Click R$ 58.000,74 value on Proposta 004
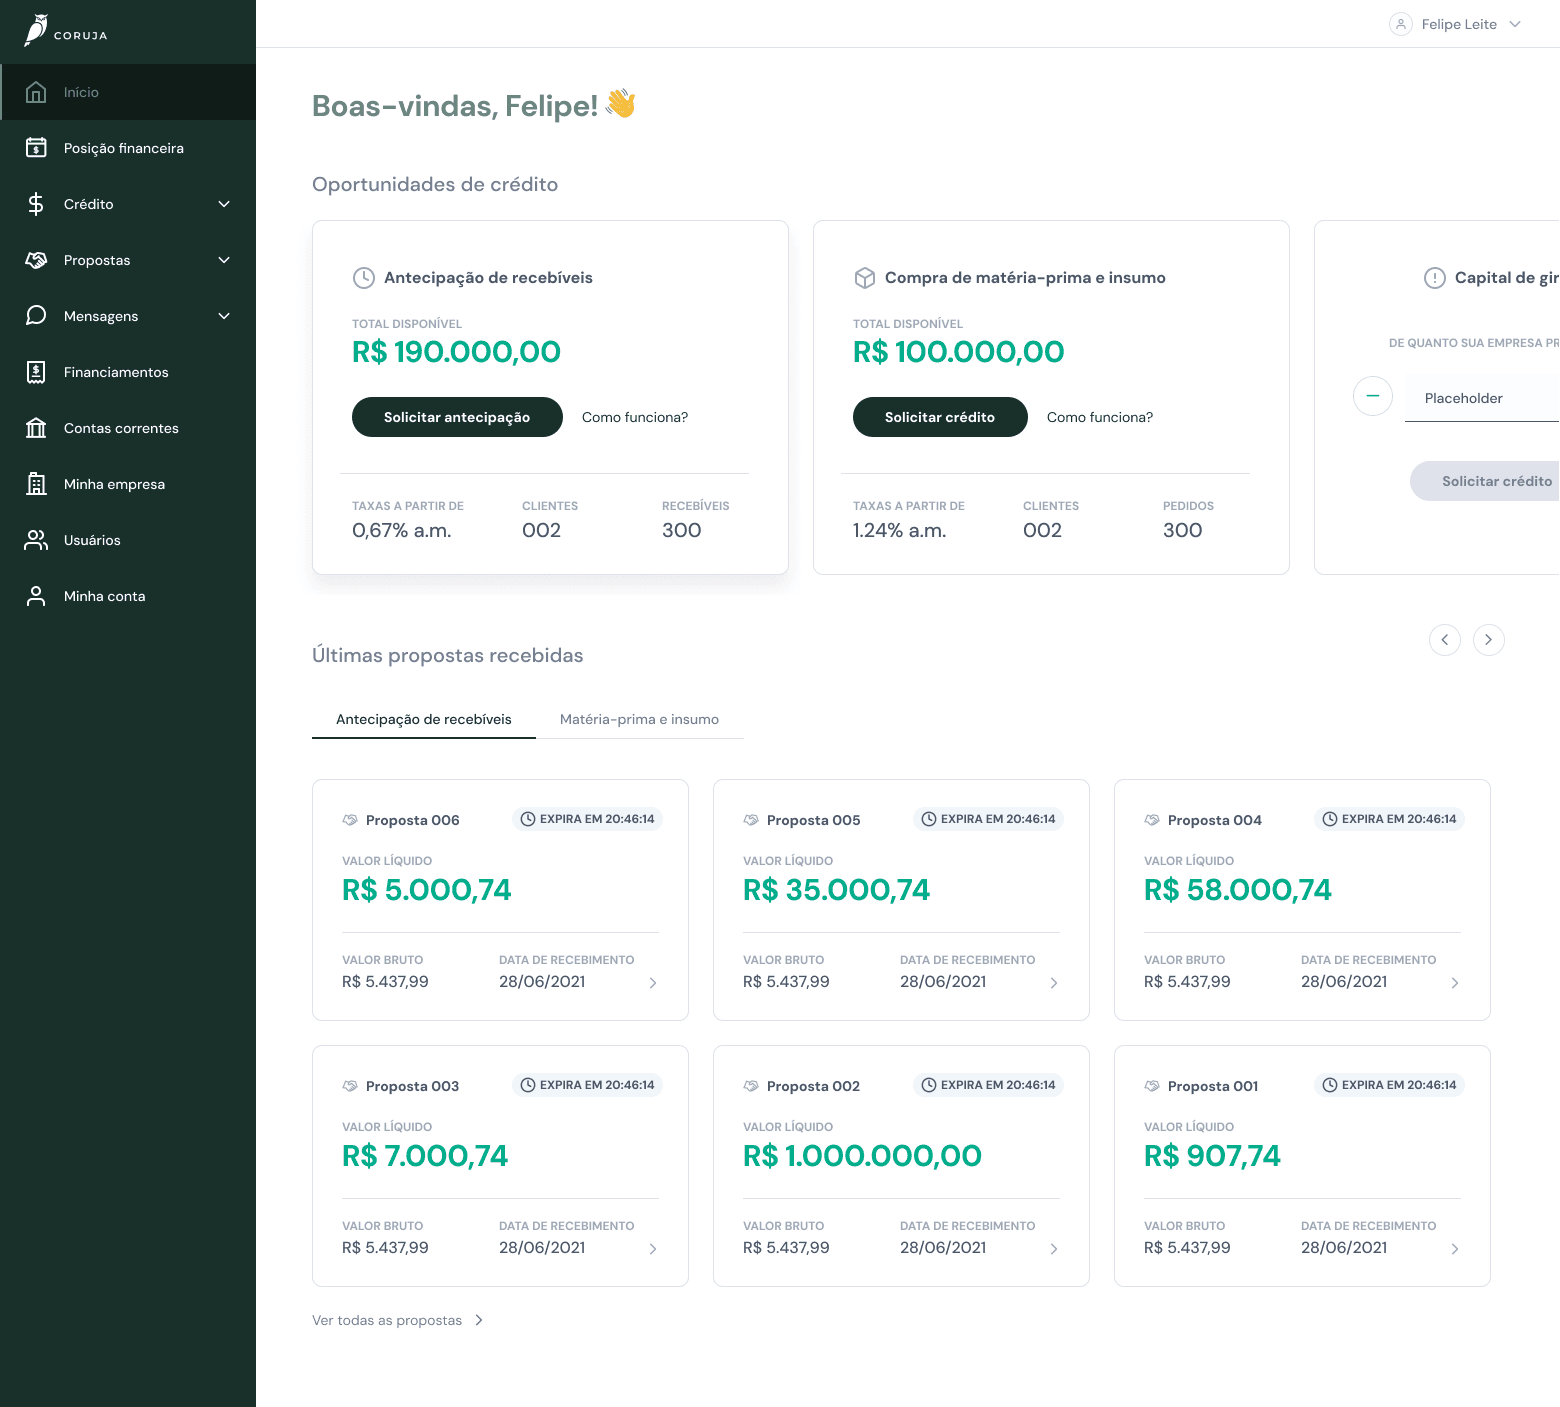Image resolution: width=1560 pixels, height=1407 pixels. point(1238,890)
